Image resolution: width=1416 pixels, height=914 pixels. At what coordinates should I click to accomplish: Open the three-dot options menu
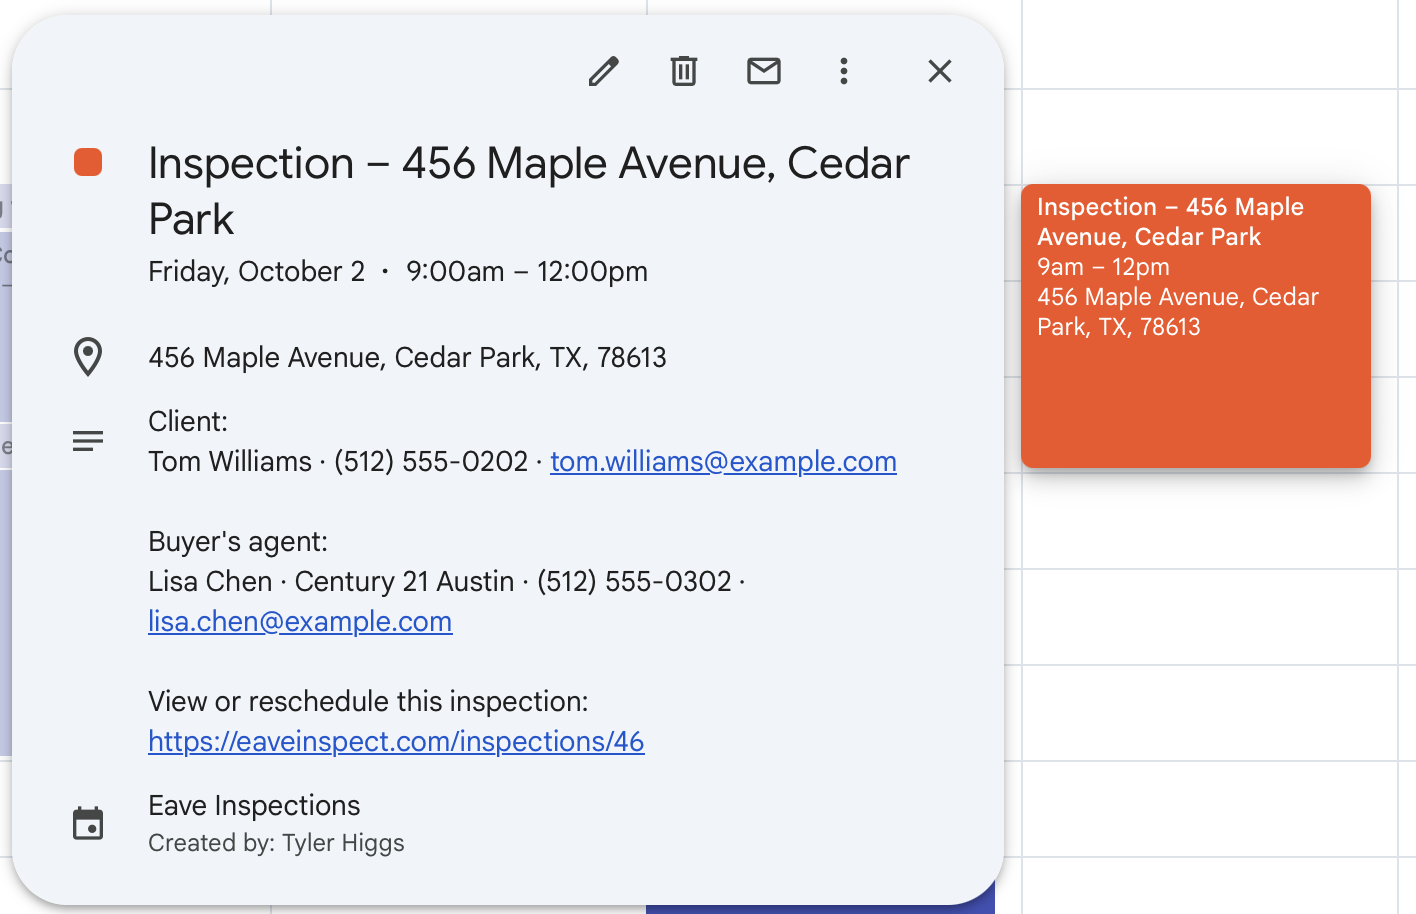point(844,71)
